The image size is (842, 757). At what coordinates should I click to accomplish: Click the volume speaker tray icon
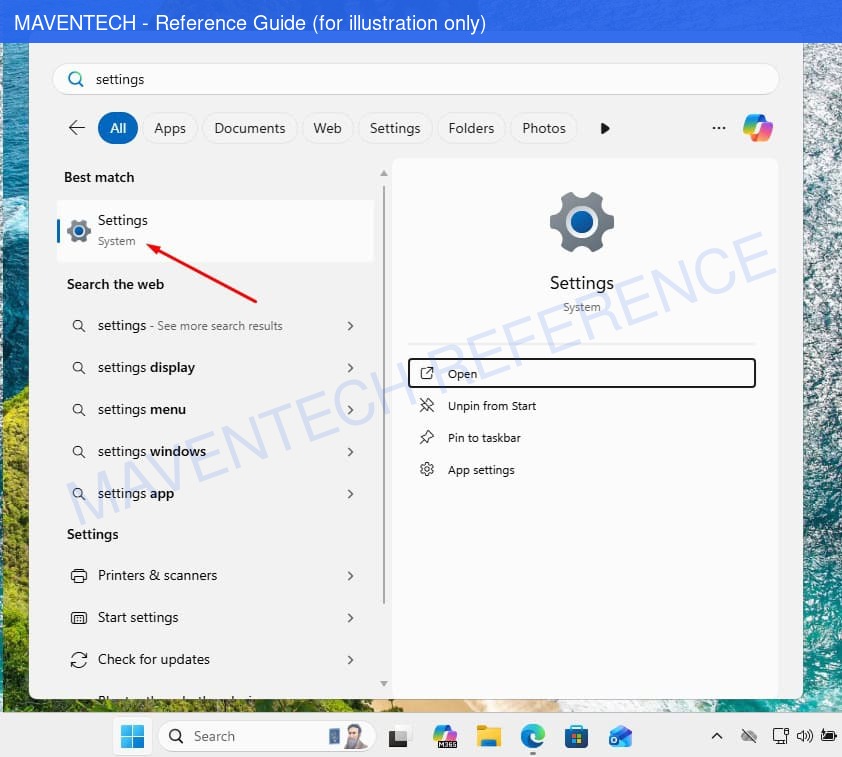point(804,736)
